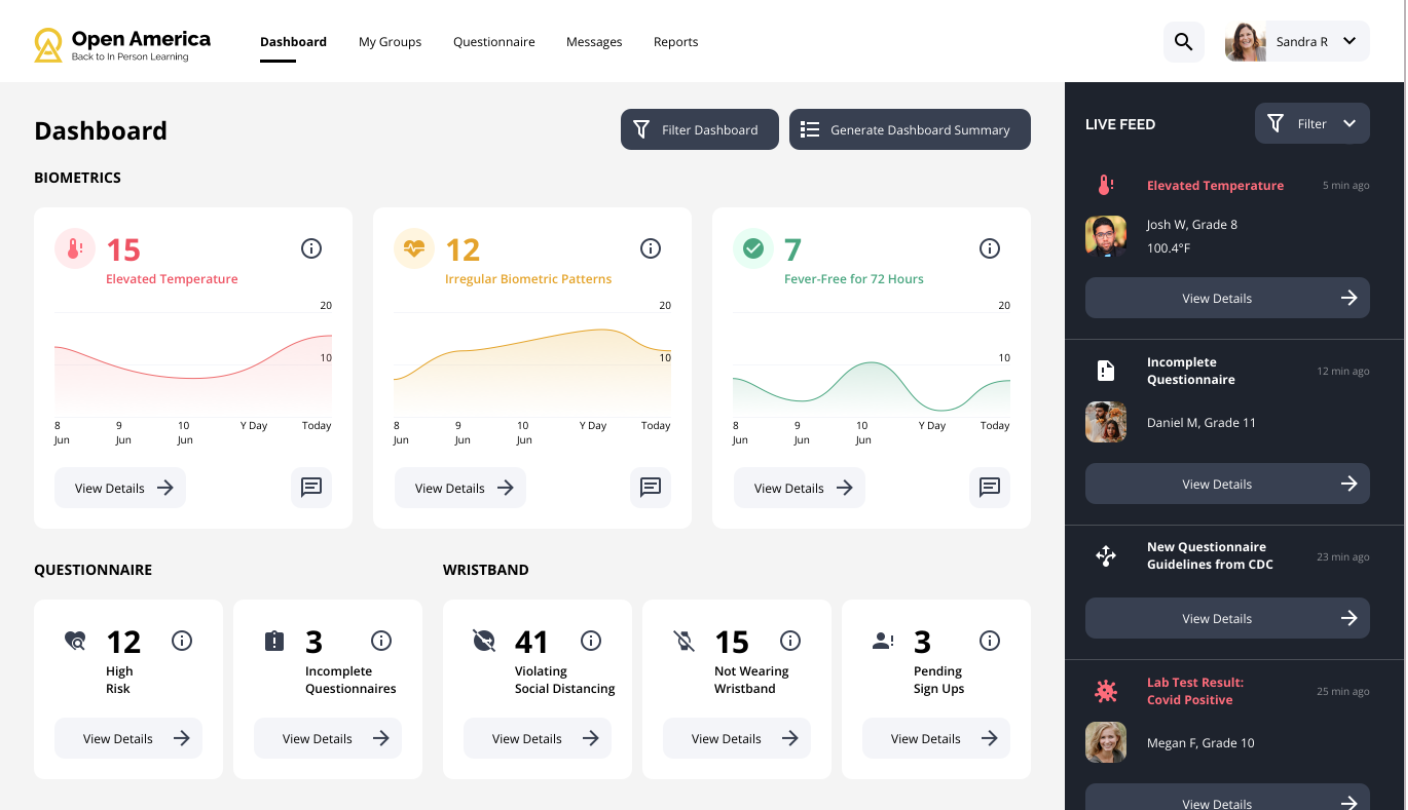
Task: Click the Covid Positive lab result icon in Live Feed
Action: coord(1106,690)
